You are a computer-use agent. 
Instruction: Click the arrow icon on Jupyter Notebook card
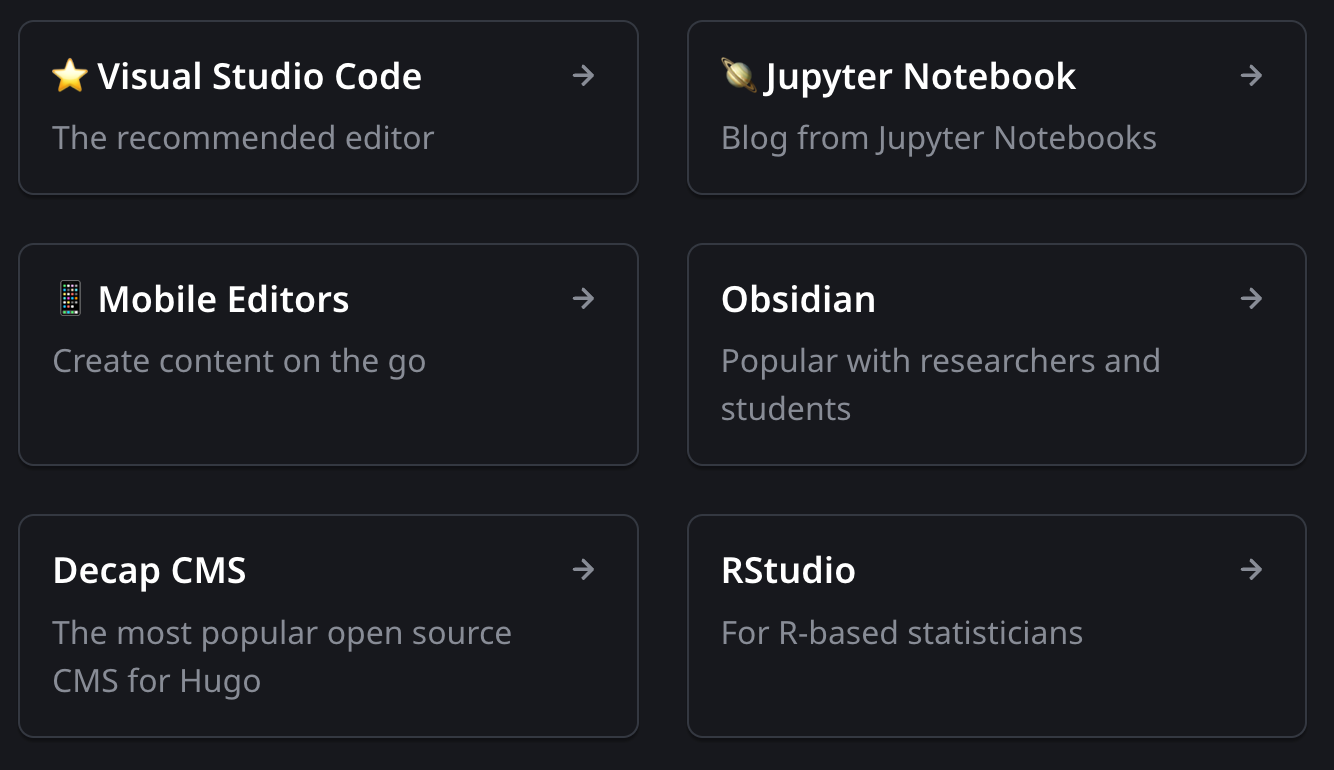tap(1252, 75)
